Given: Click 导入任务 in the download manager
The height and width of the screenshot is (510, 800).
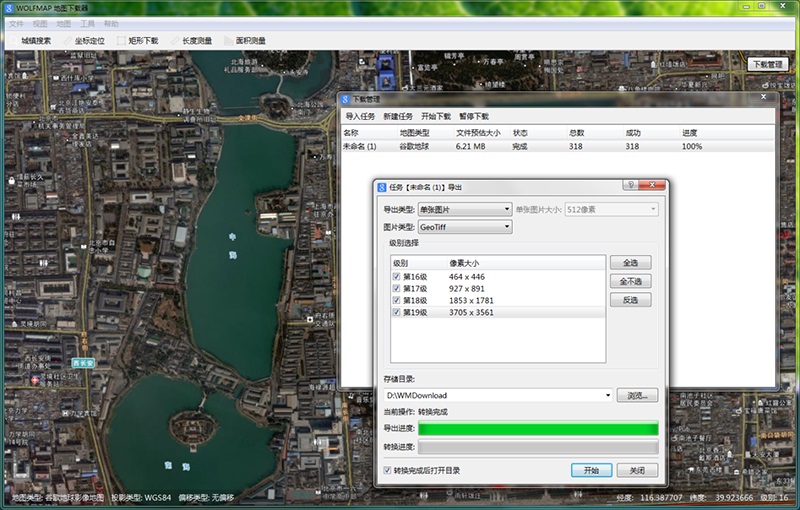Looking at the screenshot, I should click(x=358, y=116).
